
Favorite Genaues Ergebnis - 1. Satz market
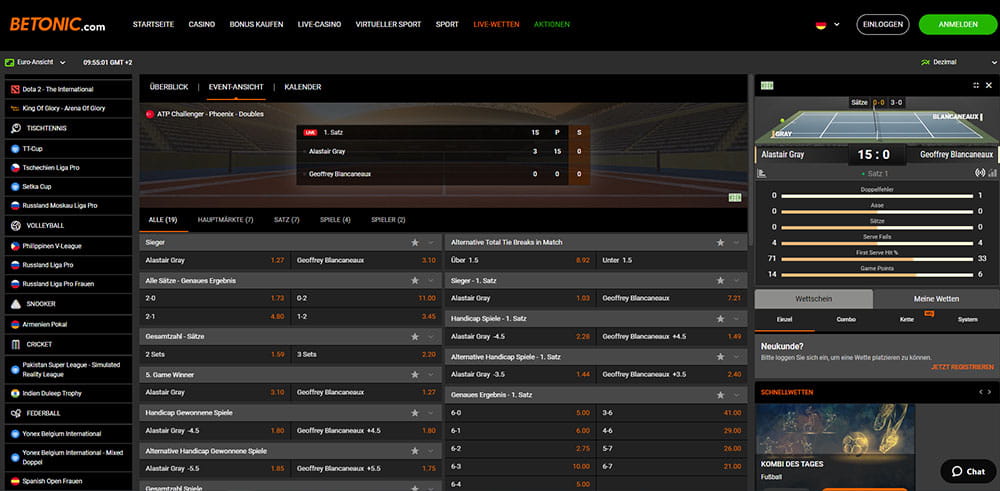721,395
